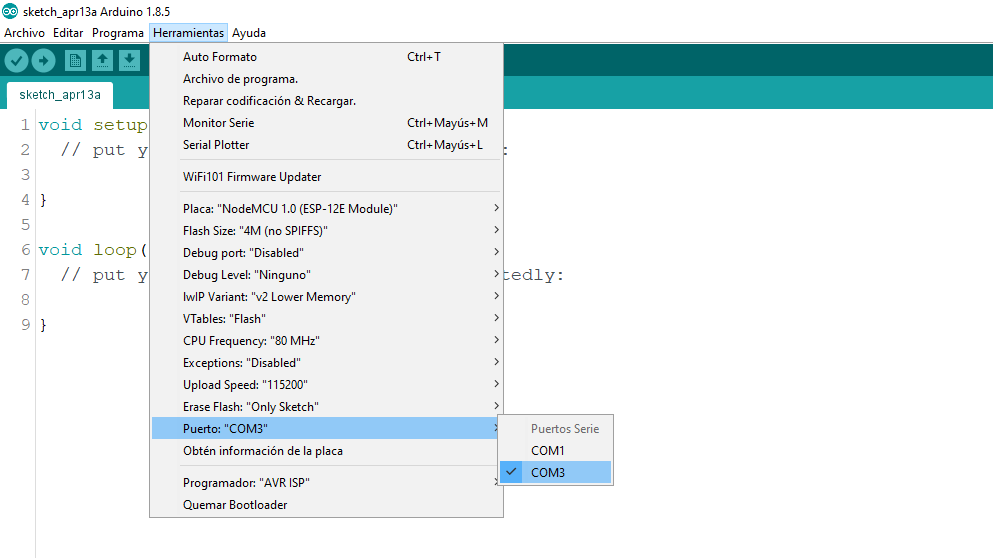
Task: Open Monitor Serie
Action: point(326,123)
